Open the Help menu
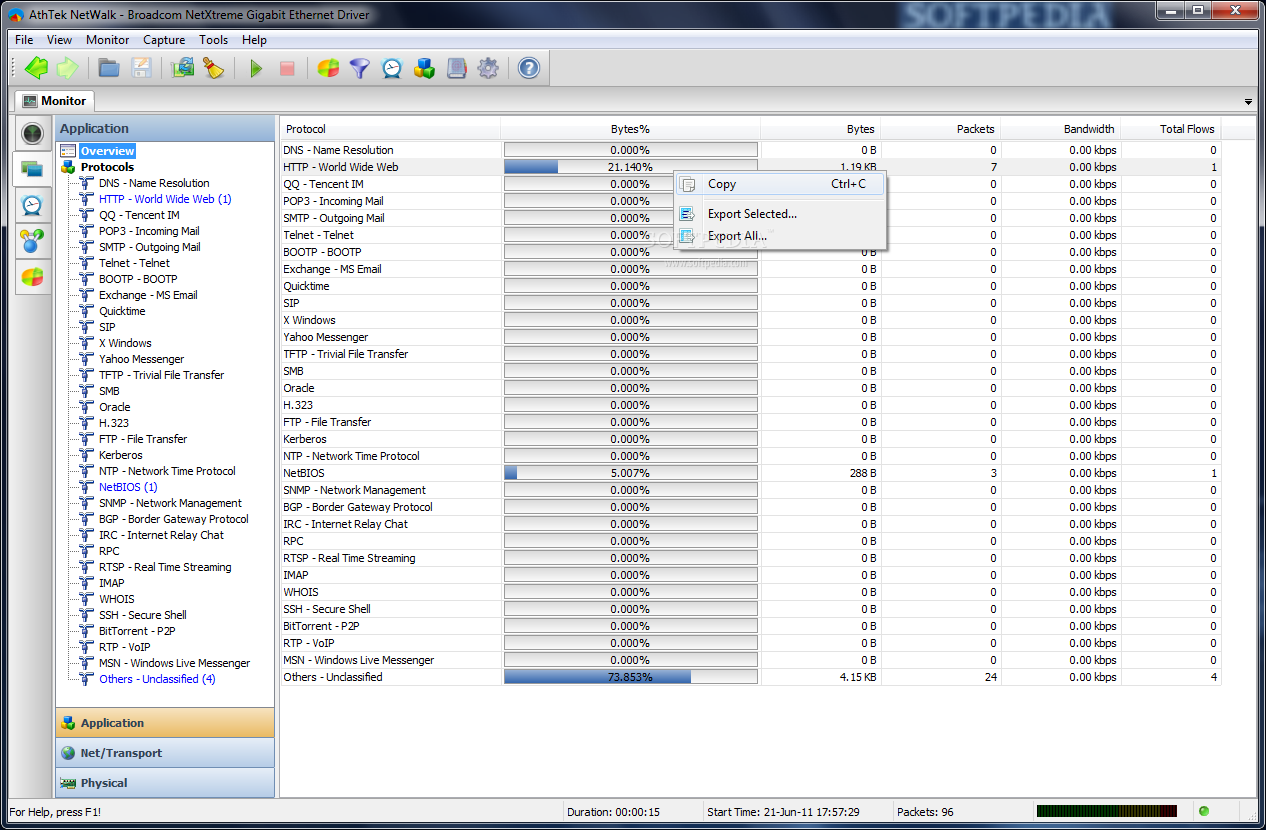 pyautogui.click(x=254, y=40)
